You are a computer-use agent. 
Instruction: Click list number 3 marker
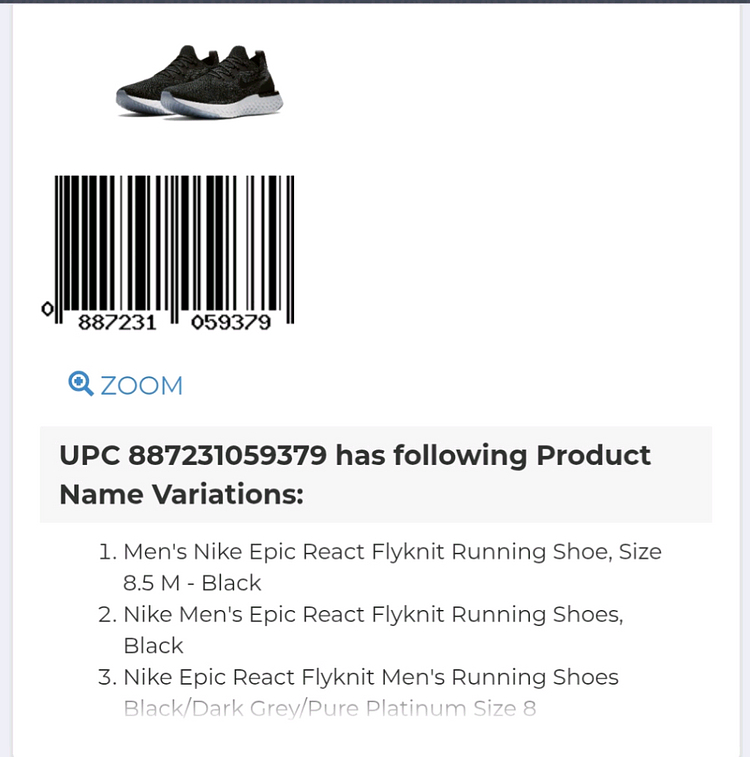pyautogui.click(x=107, y=677)
